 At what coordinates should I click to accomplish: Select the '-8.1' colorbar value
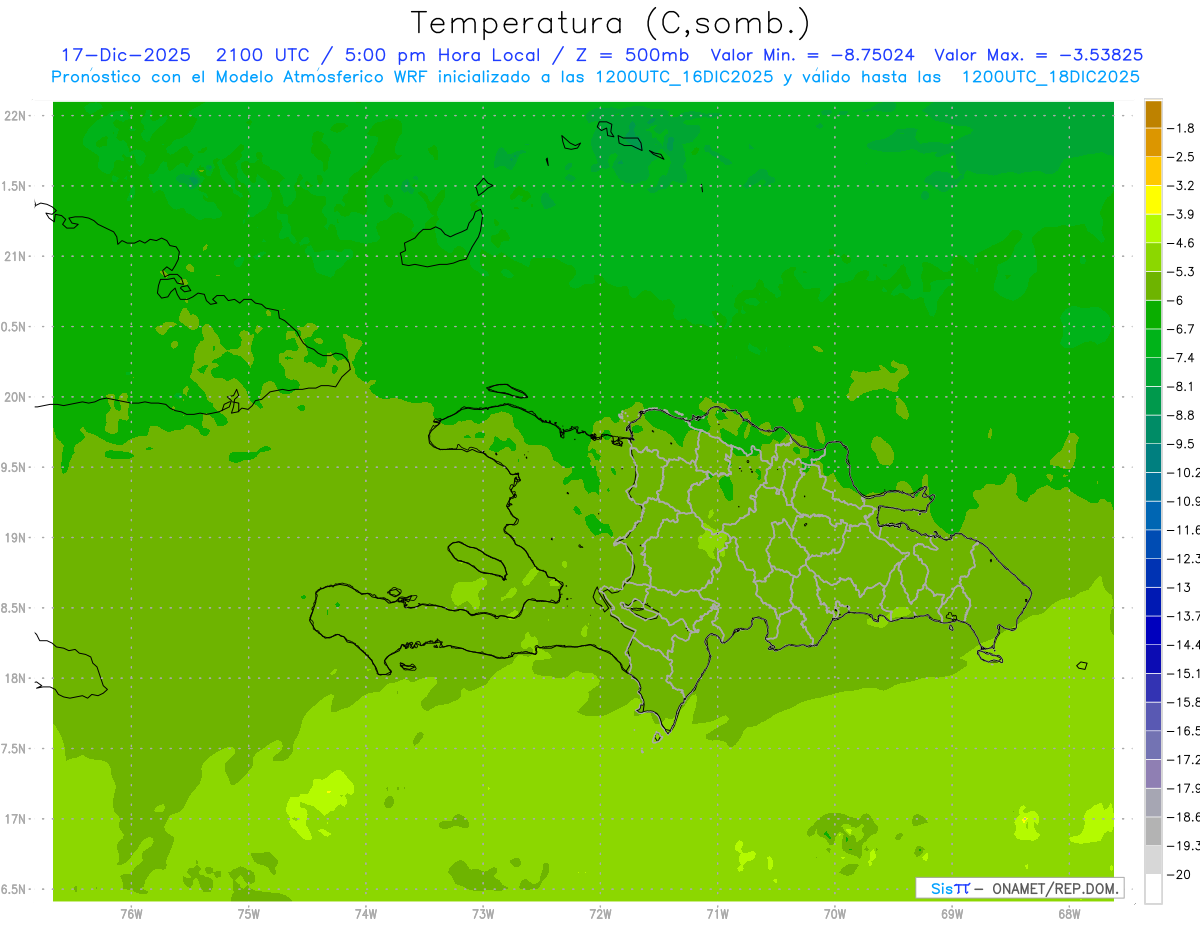tap(1181, 386)
